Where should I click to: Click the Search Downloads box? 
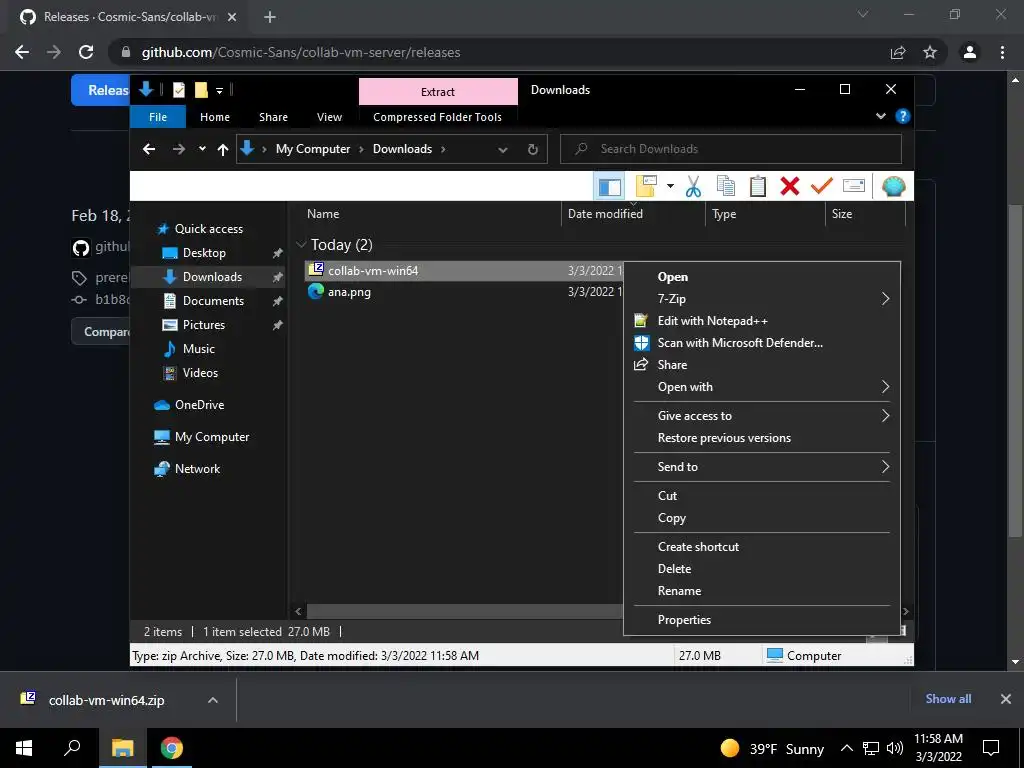coord(731,149)
